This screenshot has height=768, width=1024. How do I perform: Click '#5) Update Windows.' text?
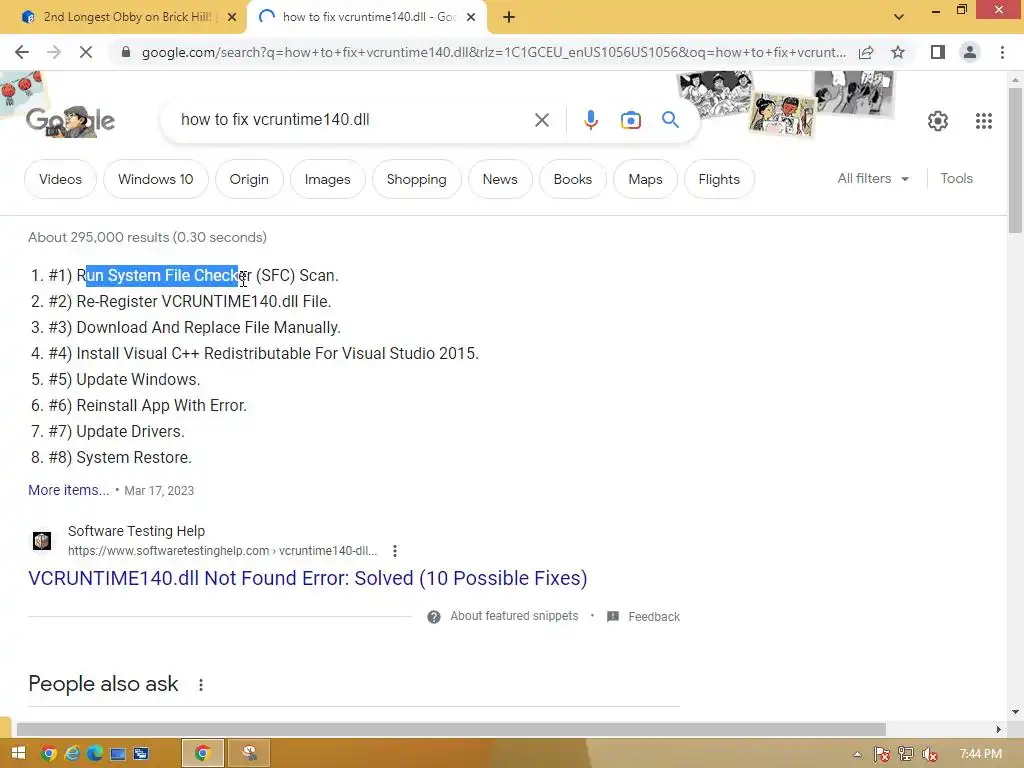coord(124,379)
